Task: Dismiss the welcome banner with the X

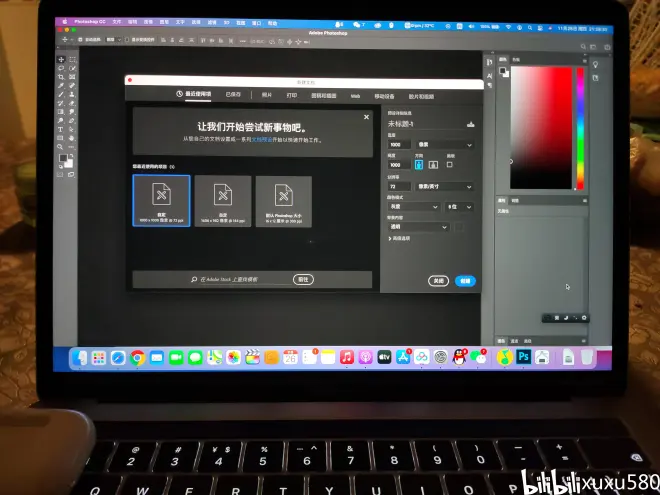Action: click(366, 117)
